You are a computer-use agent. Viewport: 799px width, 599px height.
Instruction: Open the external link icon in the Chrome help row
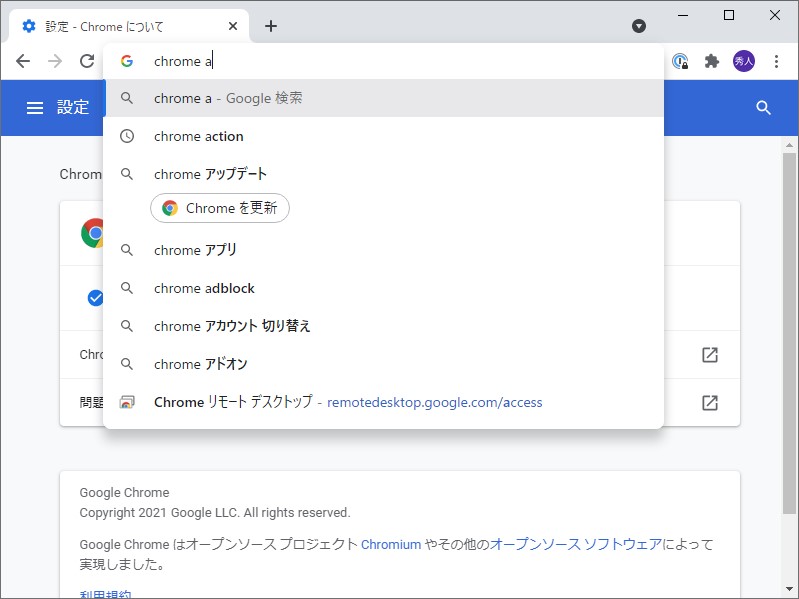point(710,355)
